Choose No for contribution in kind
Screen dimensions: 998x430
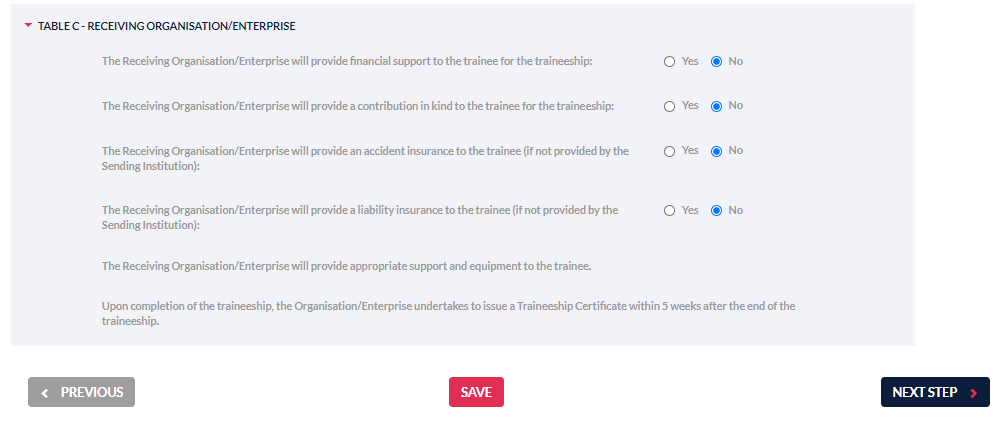[716, 106]
